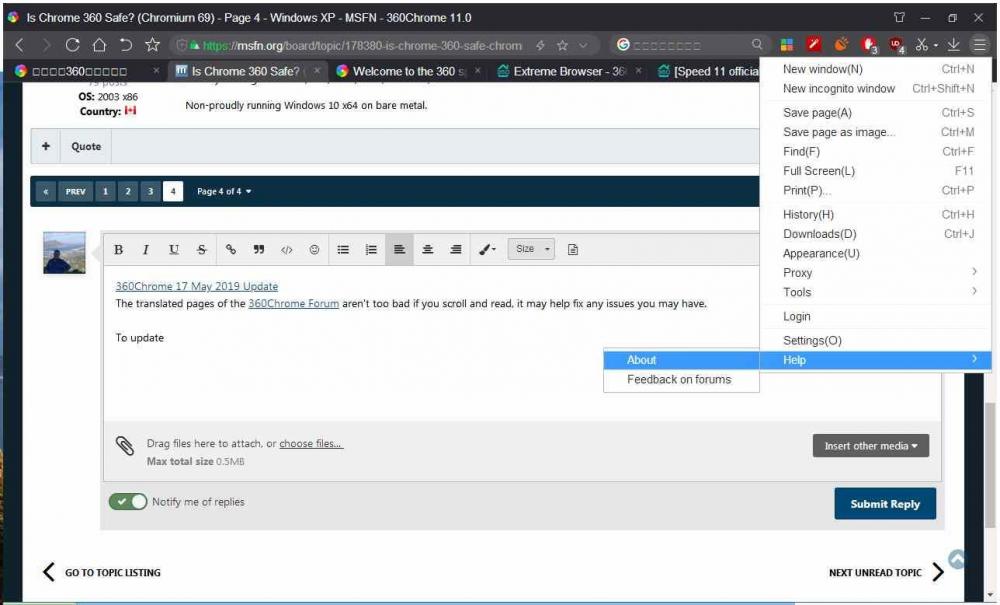The width and height of the screenshot is (1000, 605).
Task: Click the scissors screenshot tool icon
Action: [x=921, y=45]
